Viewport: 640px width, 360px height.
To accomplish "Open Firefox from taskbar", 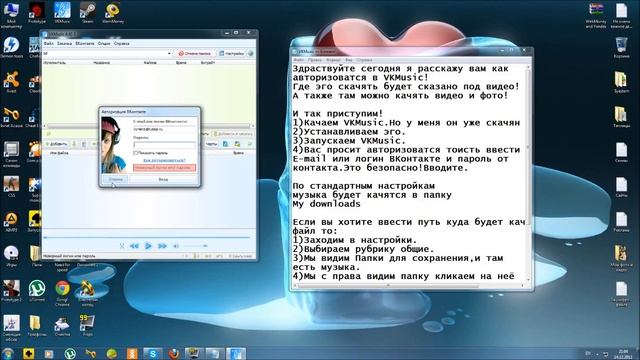I will click(173, 353).
